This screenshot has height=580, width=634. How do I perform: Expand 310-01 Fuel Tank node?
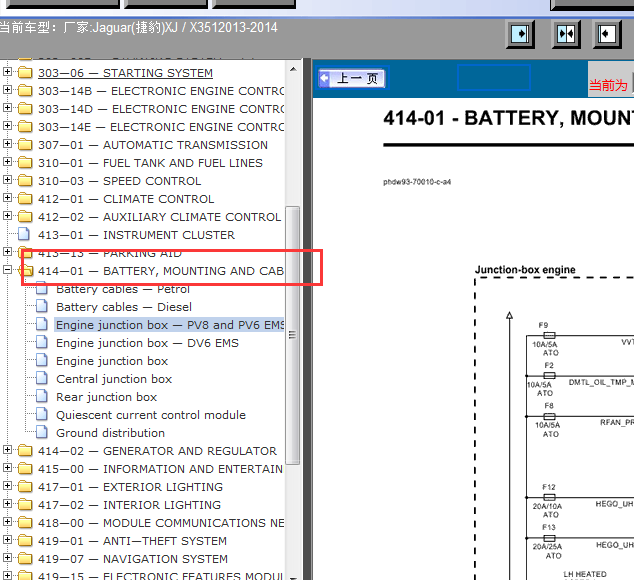click(7, 162)
